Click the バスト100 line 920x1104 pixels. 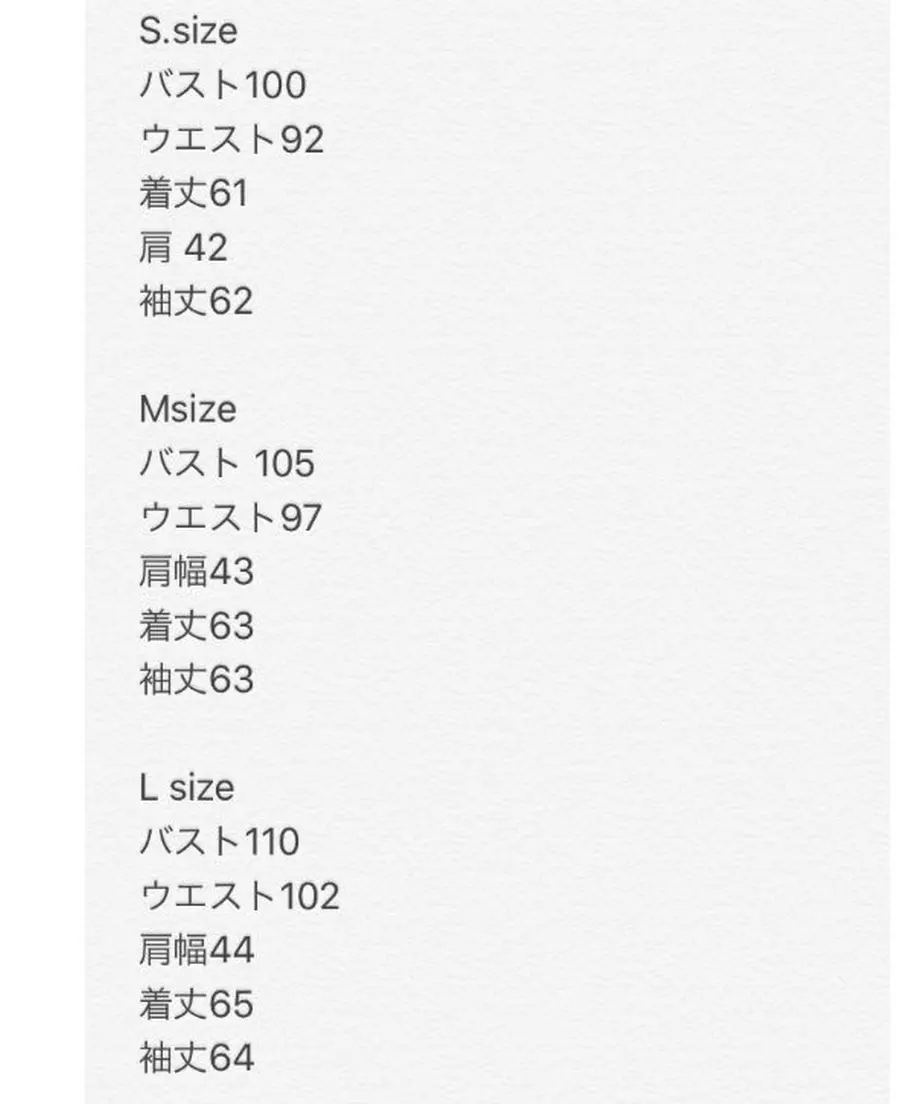[222, 85]
